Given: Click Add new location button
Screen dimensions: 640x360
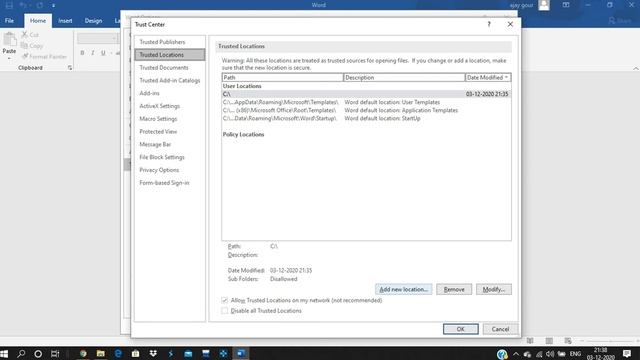Looking at the screenshot, I should [403, 289].
